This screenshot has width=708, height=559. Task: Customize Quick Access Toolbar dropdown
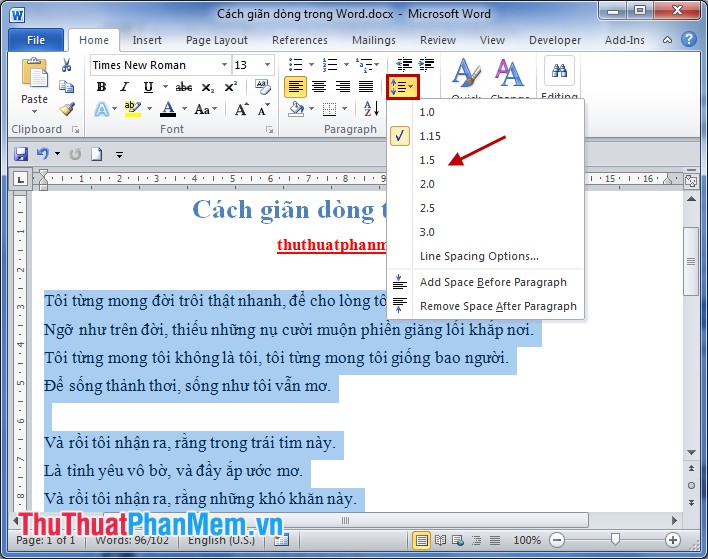point(119,154)
